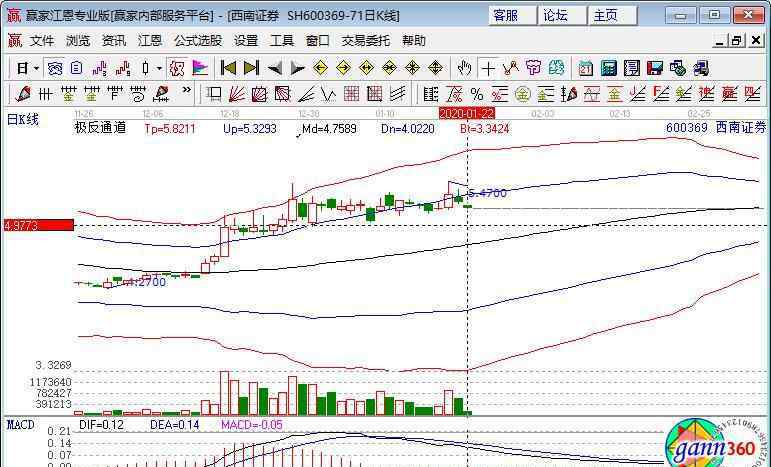Select the candlestick chart style icon
Image resolution: width=771 pixels, height=467 pixels.
click(146, 68)
